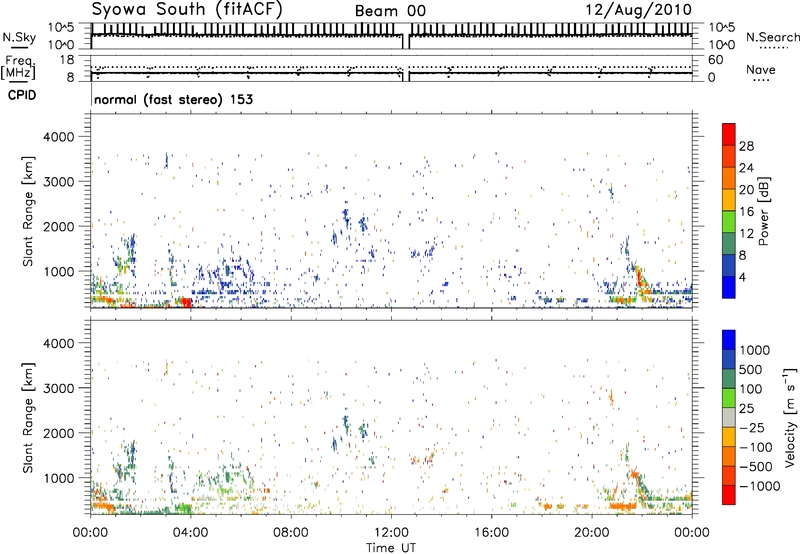Click the "18" tick on the frequency axis
800x554 pixels.
click(67, 60)
